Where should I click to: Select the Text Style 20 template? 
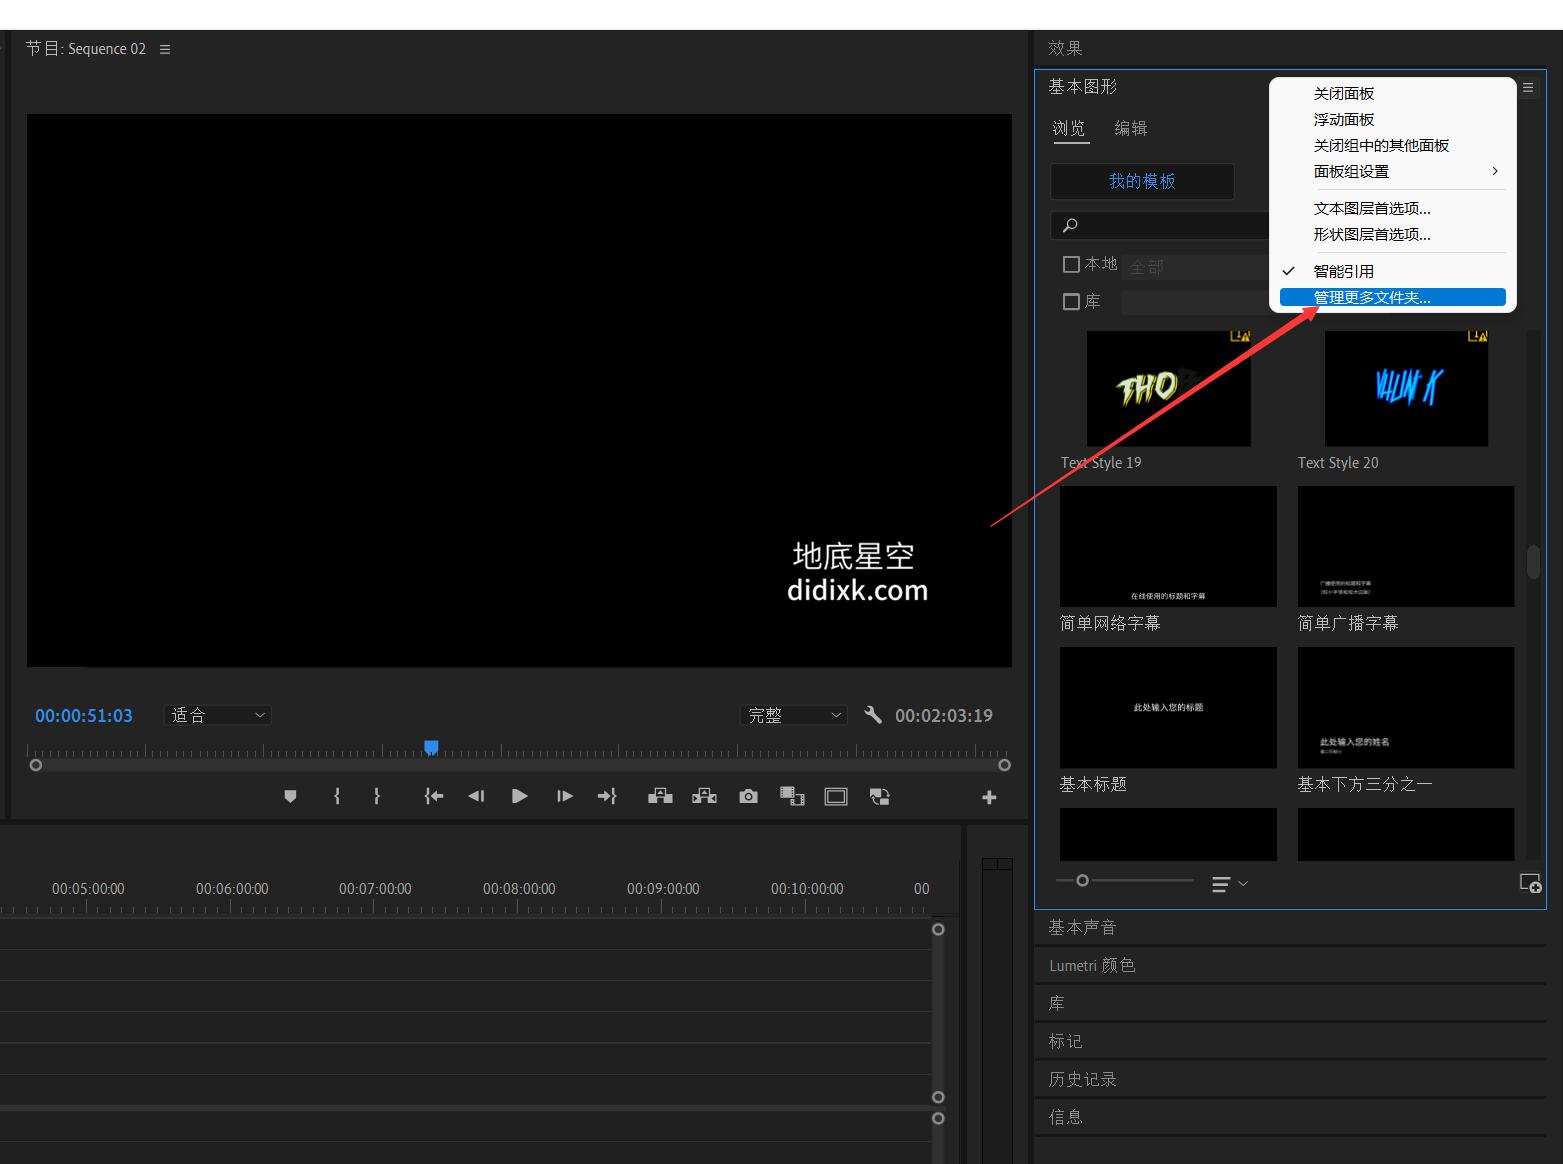point(1406,389)
